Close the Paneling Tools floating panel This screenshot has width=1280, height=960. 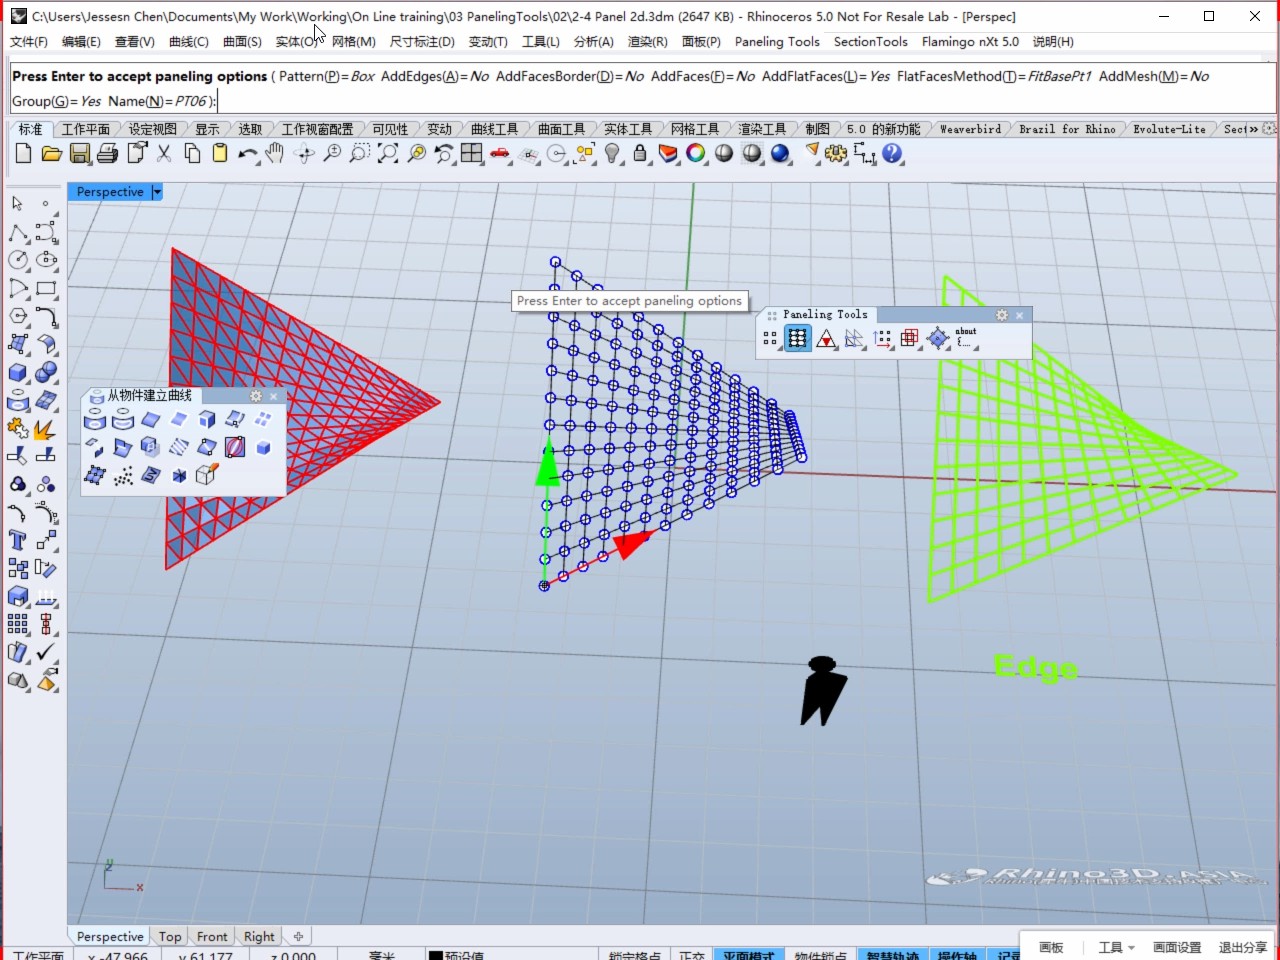[x=1020, y=315]
